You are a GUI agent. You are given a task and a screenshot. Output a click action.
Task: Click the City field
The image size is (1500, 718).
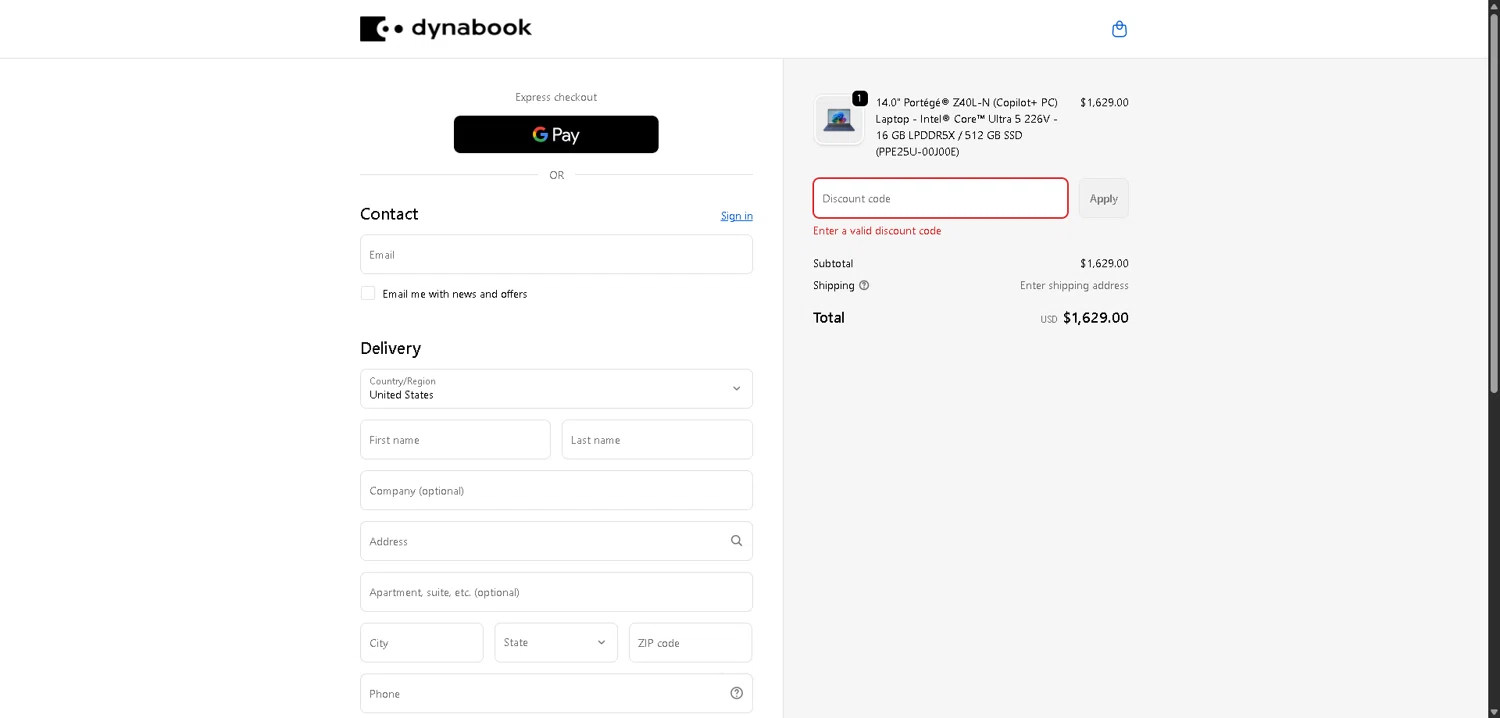coord(422,643)
